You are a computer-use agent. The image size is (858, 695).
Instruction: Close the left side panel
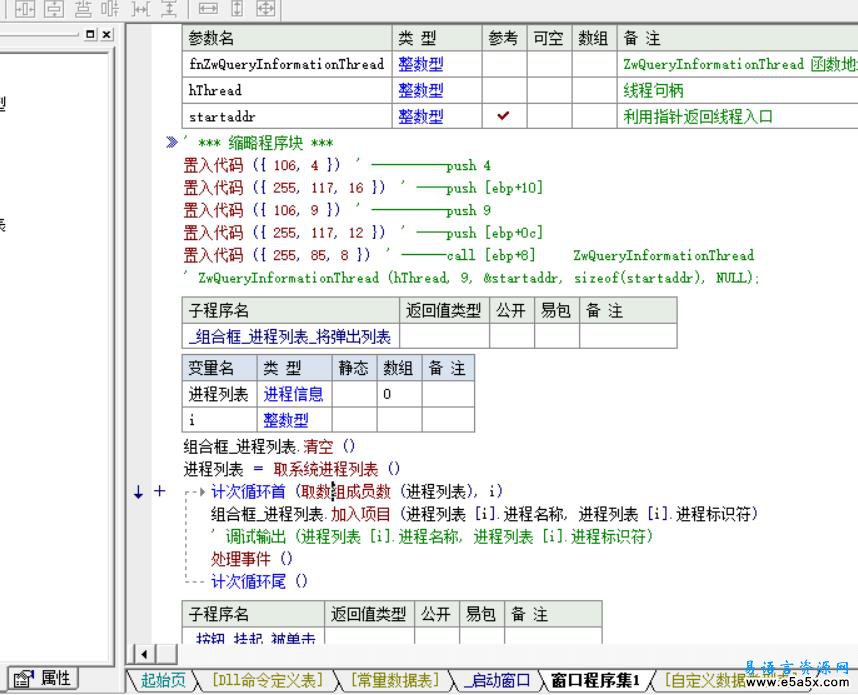click(107, 34)
